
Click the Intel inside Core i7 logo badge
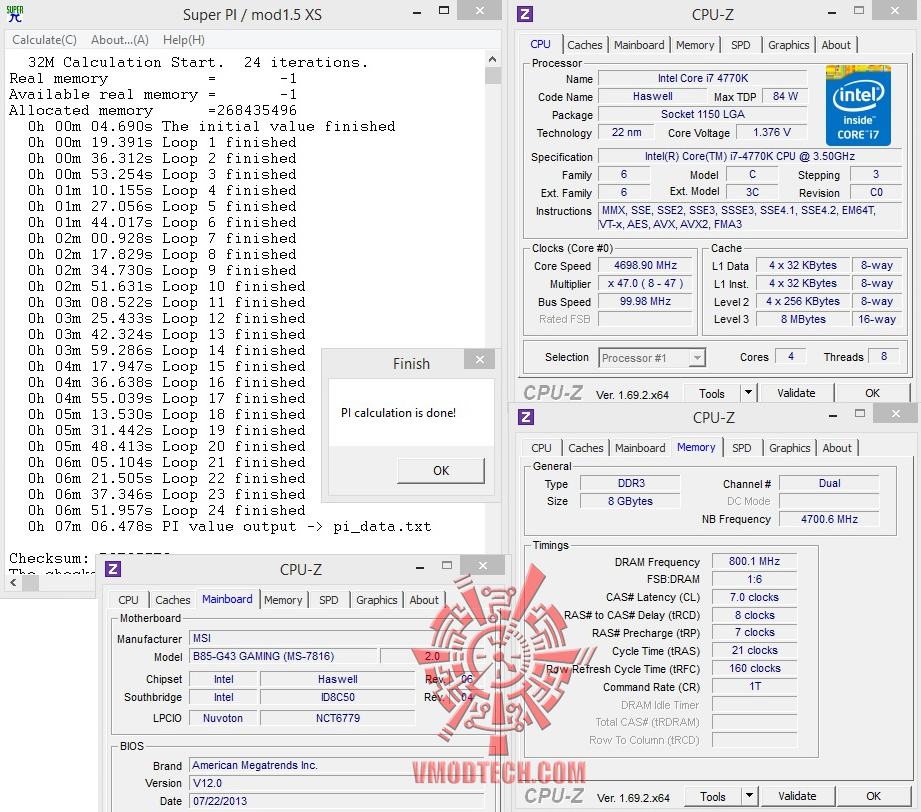pos(858,105)
